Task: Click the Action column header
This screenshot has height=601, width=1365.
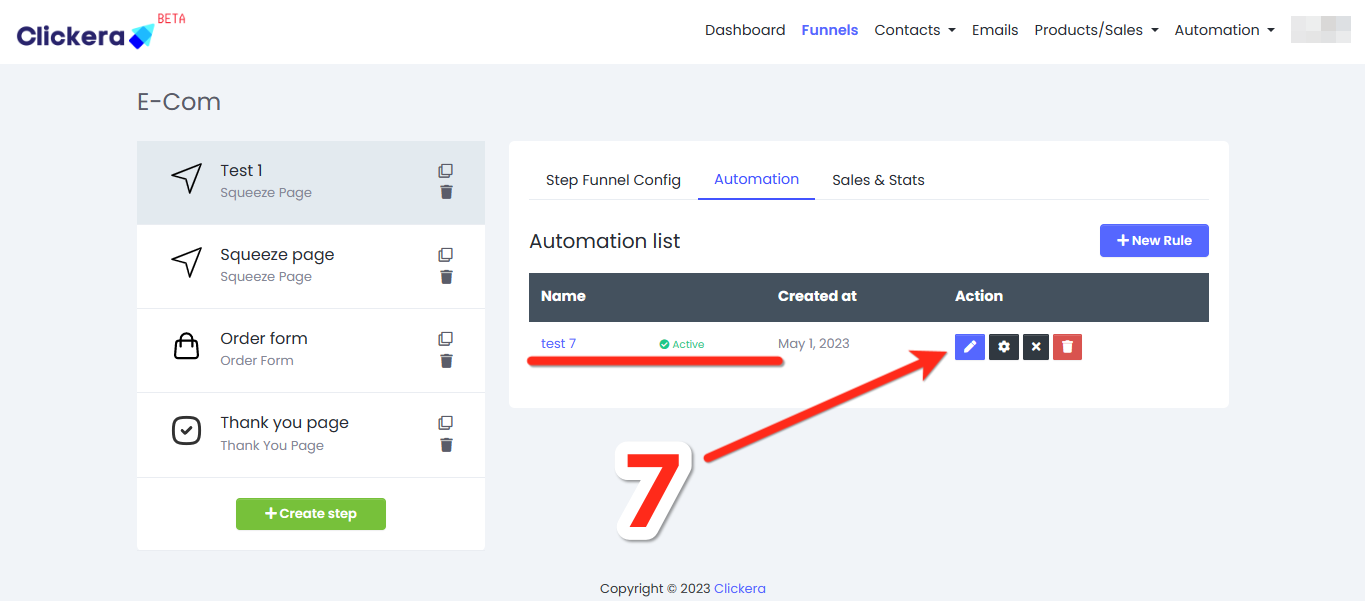Action: tap(979, 296)
